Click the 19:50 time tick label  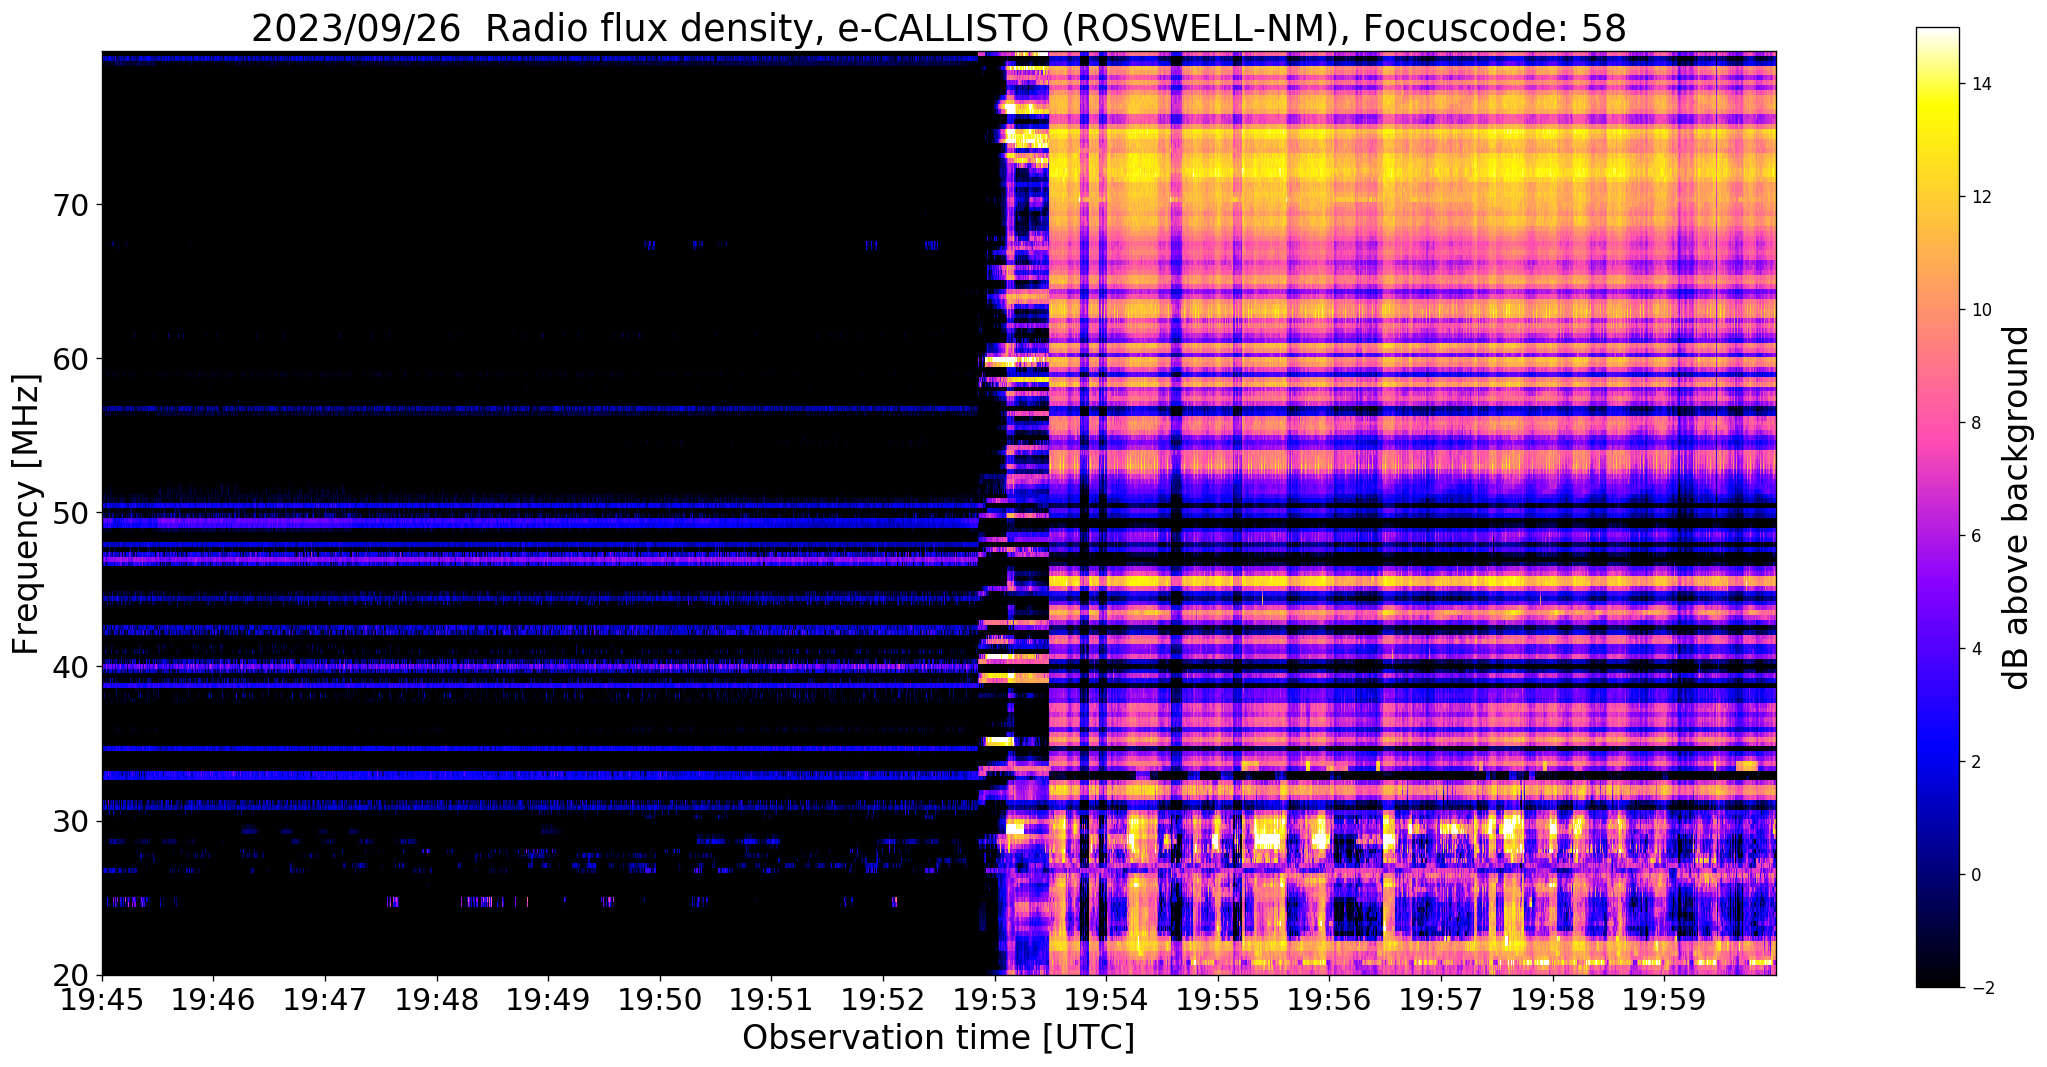660,999
